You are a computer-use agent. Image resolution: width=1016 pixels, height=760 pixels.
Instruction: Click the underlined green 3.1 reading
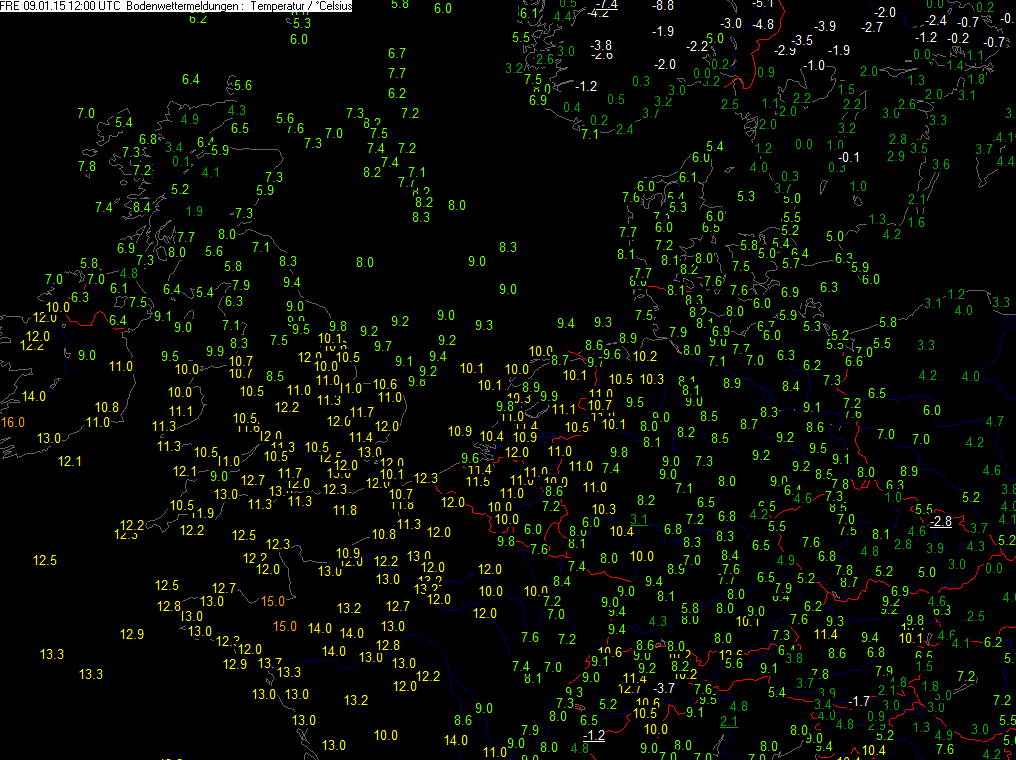[639, 519]
